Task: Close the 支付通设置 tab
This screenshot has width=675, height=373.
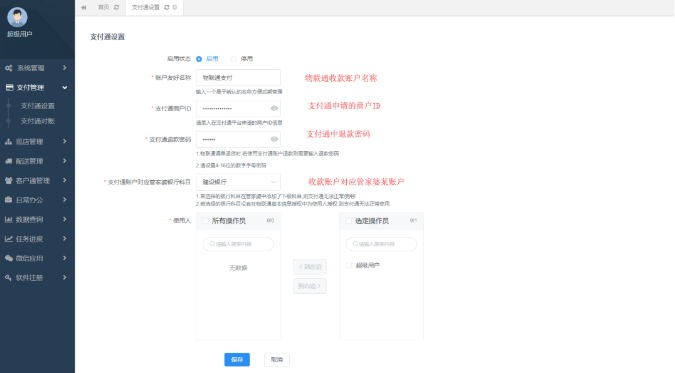Action: [x=175, y=7]
